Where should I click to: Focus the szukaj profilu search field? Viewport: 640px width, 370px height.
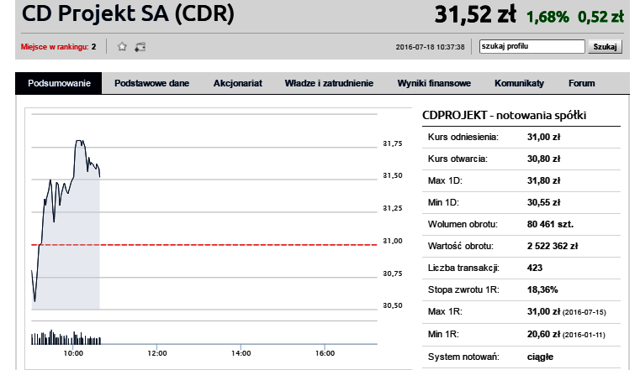(x=532, y=47)
